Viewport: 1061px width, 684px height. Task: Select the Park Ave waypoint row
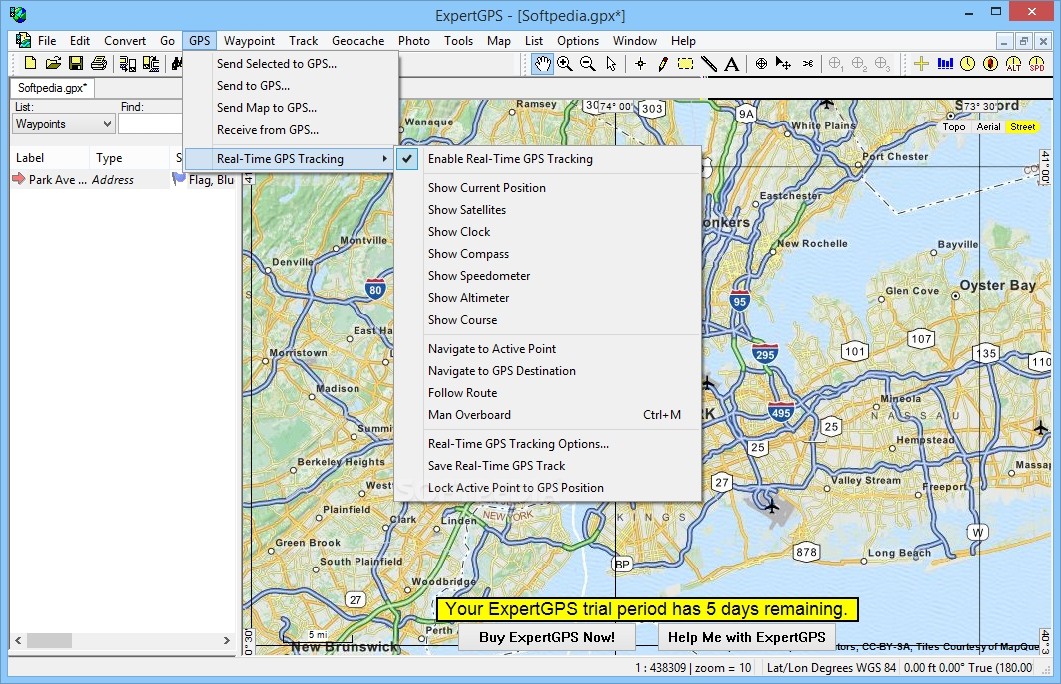123,180
